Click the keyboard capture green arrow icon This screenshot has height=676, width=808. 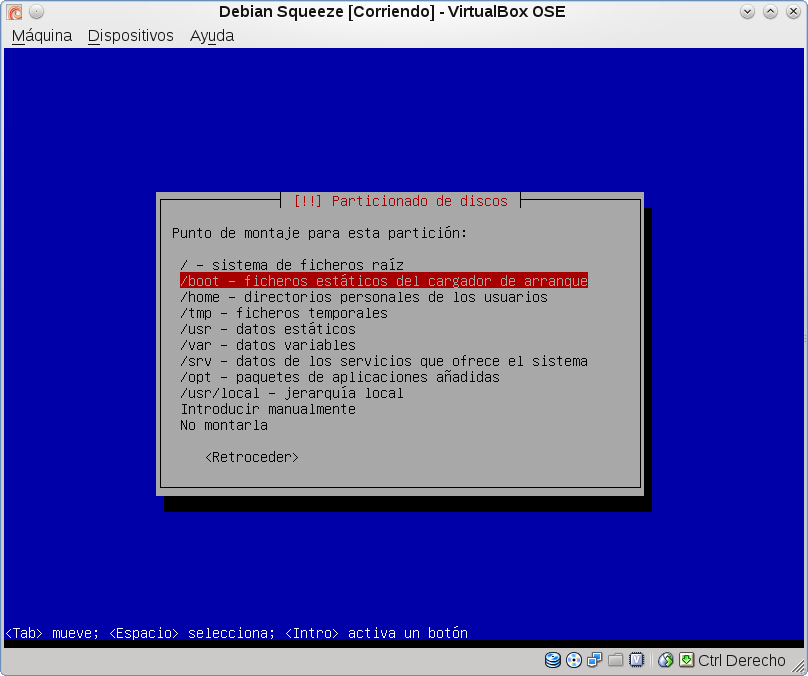tap(686, 660)
